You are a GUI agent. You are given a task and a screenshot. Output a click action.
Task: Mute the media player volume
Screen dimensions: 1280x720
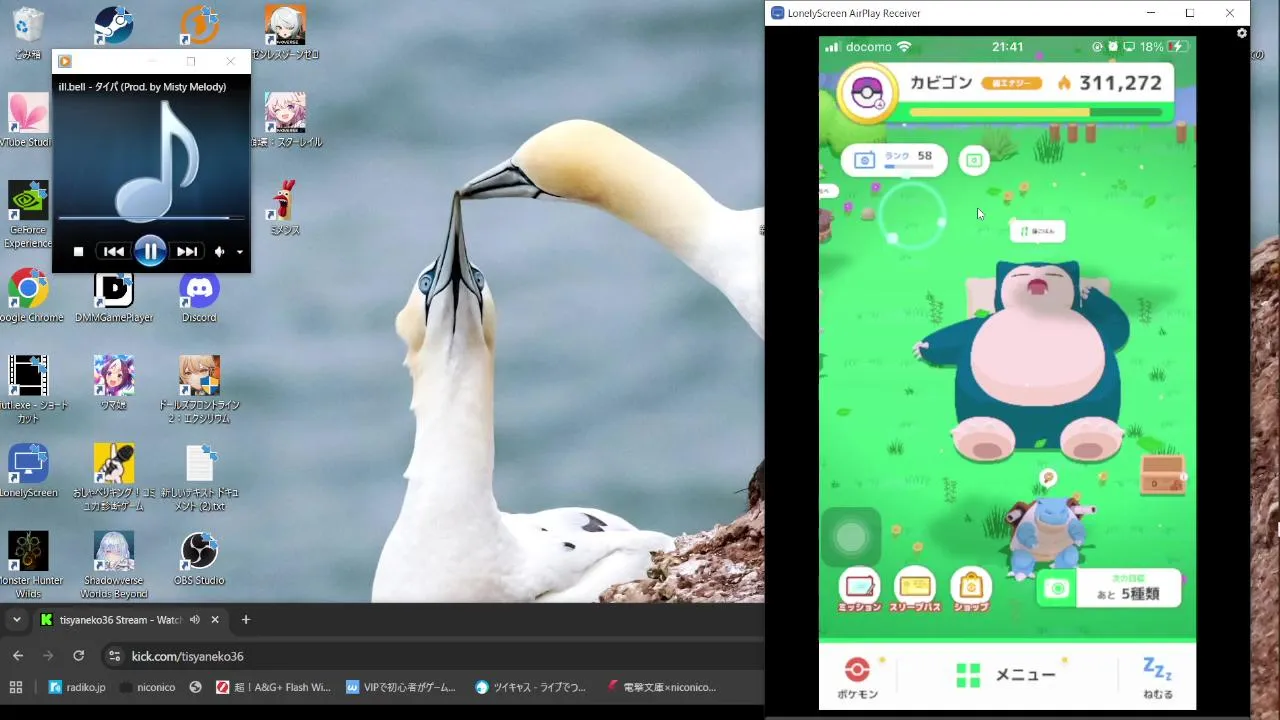220,252
